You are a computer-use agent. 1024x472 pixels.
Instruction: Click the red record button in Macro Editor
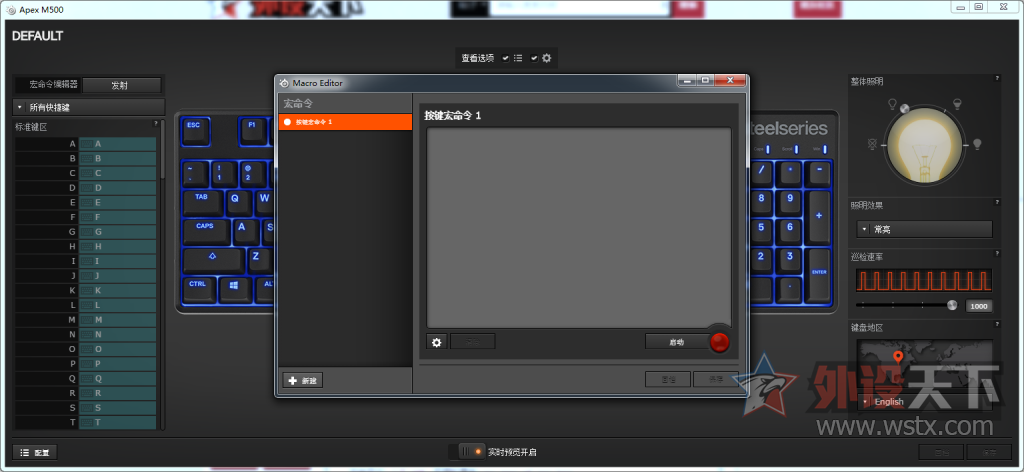click(720, 342)
